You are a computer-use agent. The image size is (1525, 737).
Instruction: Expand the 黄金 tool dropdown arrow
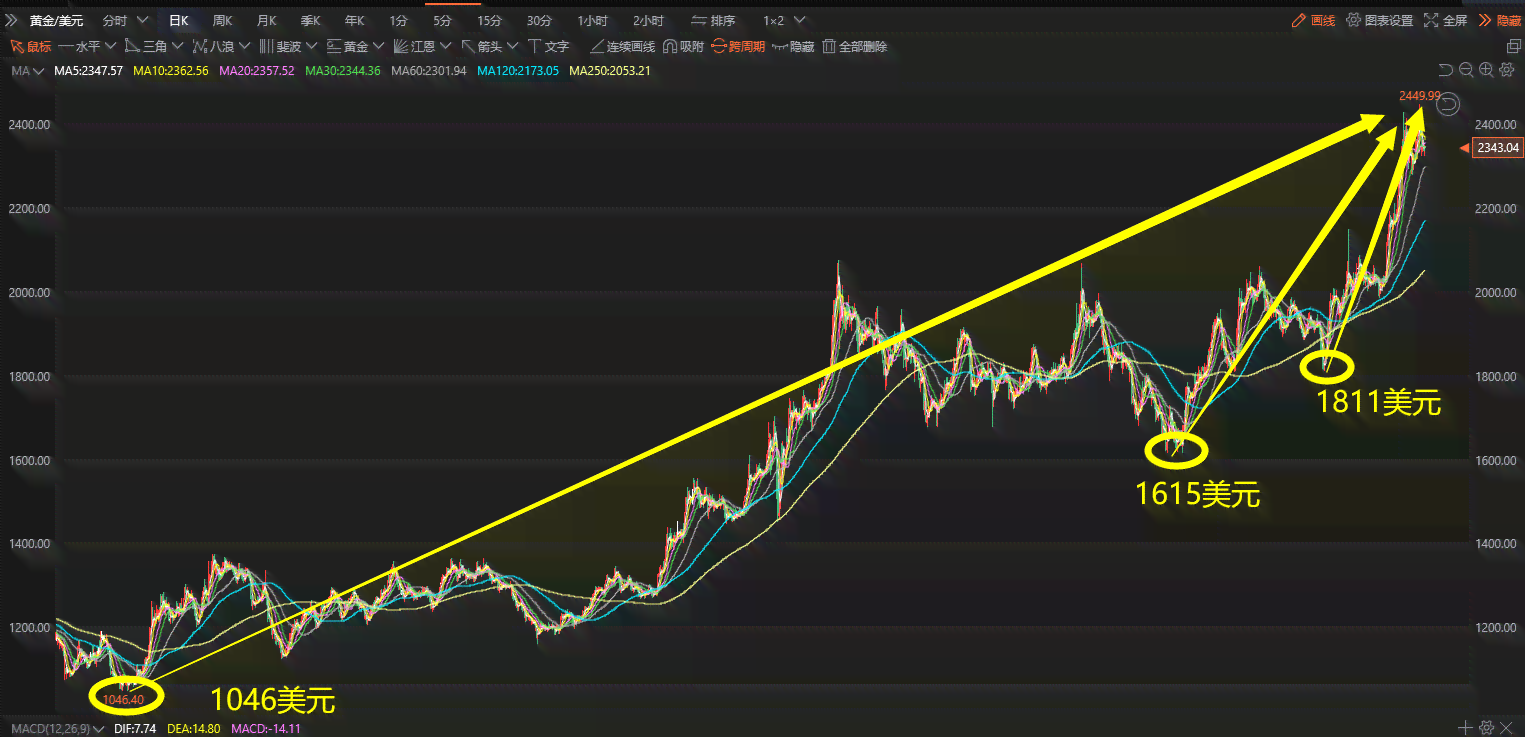(378, 46)
